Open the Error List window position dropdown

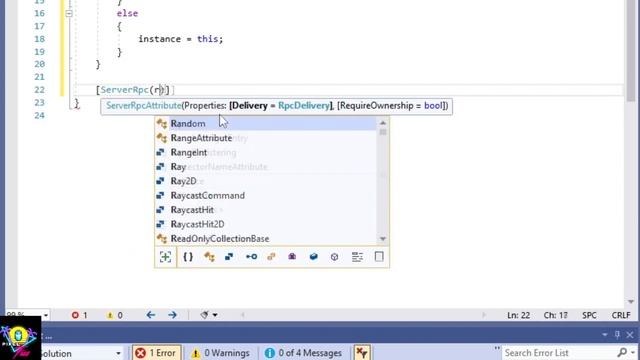(605, 335)
